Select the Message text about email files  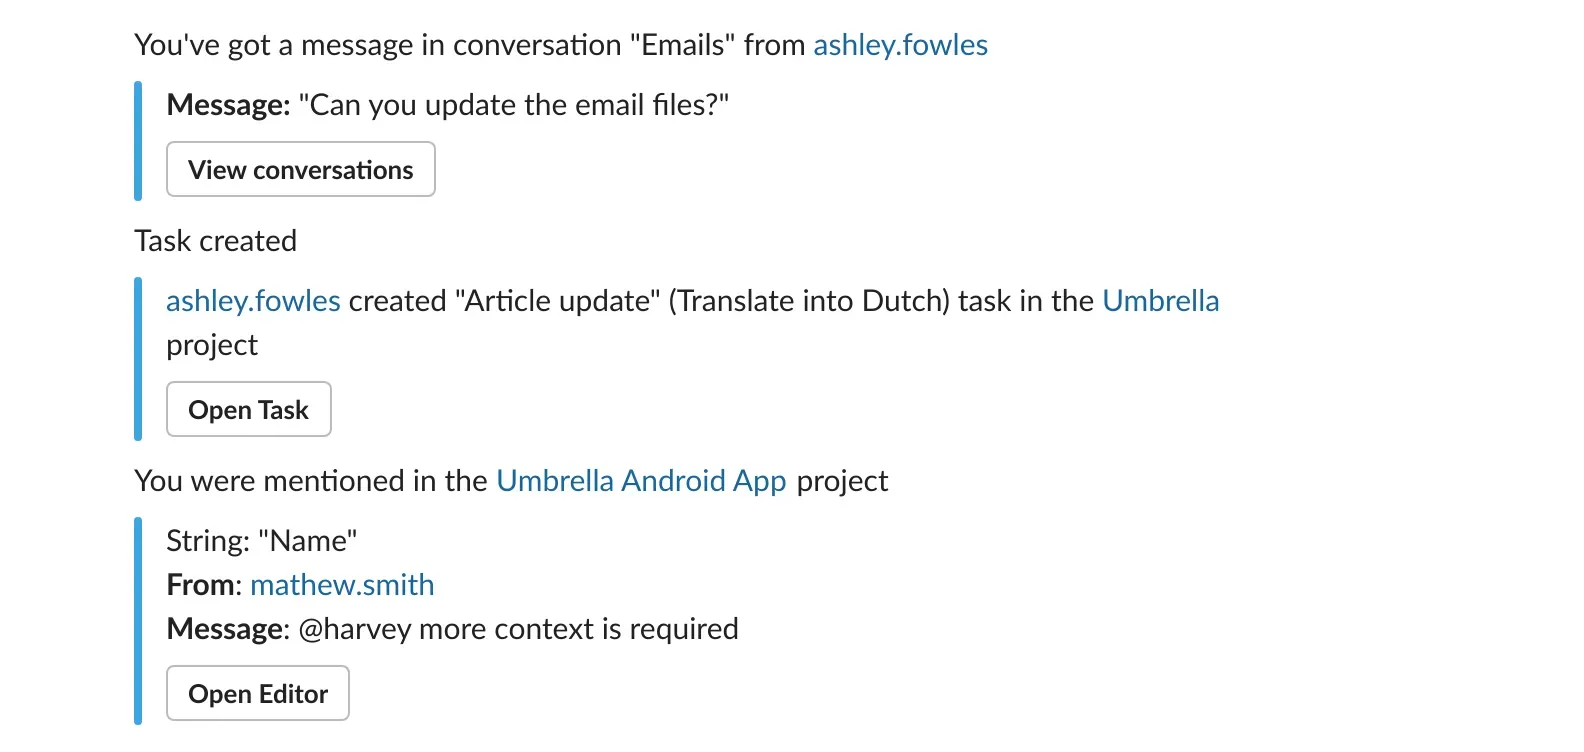coord(512,104)
